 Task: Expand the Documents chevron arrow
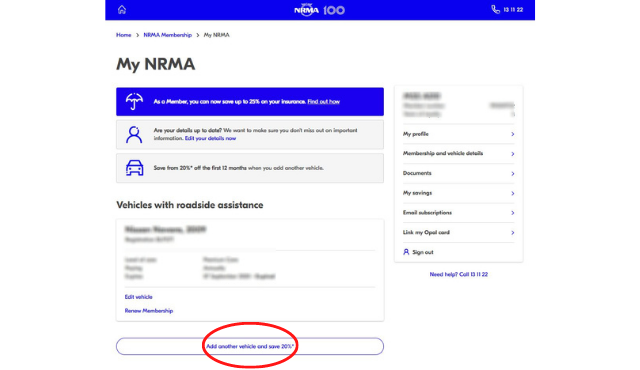[x=513, y=174]
